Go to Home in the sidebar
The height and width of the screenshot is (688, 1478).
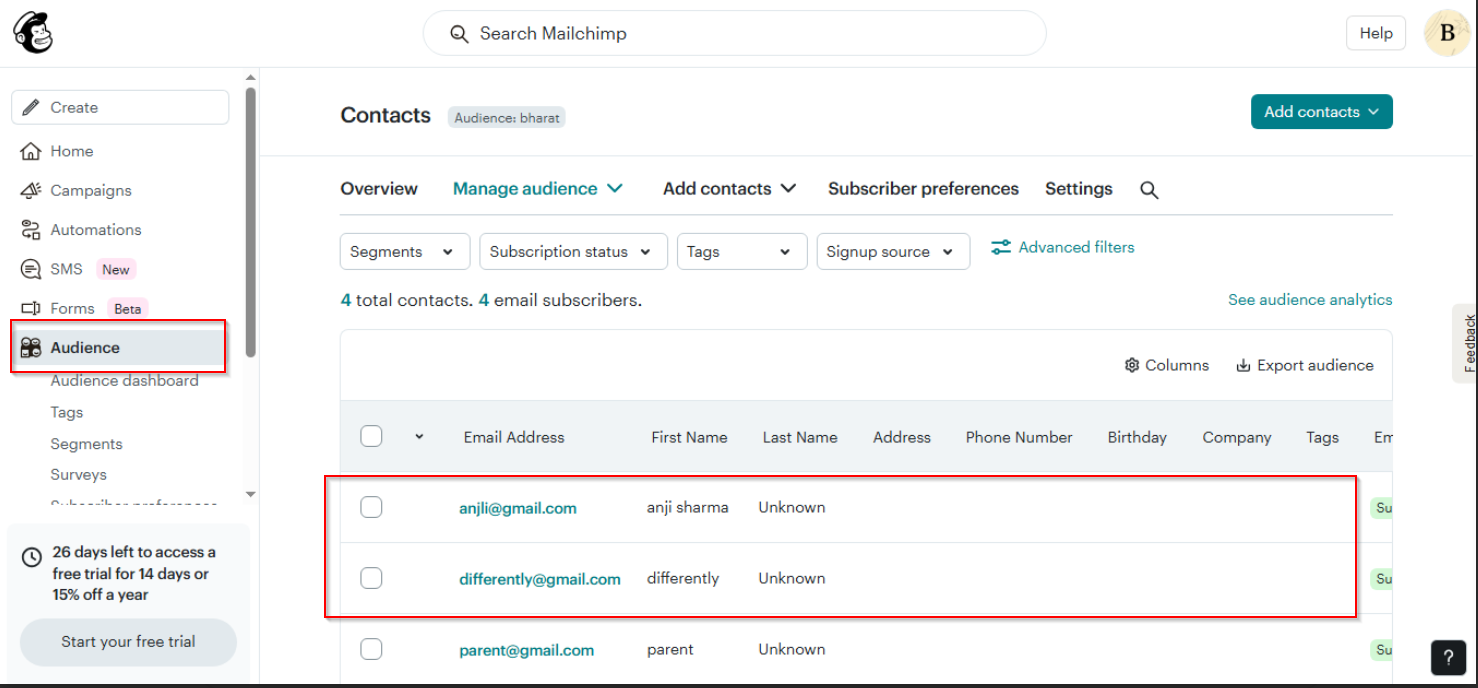click(72, 151)
